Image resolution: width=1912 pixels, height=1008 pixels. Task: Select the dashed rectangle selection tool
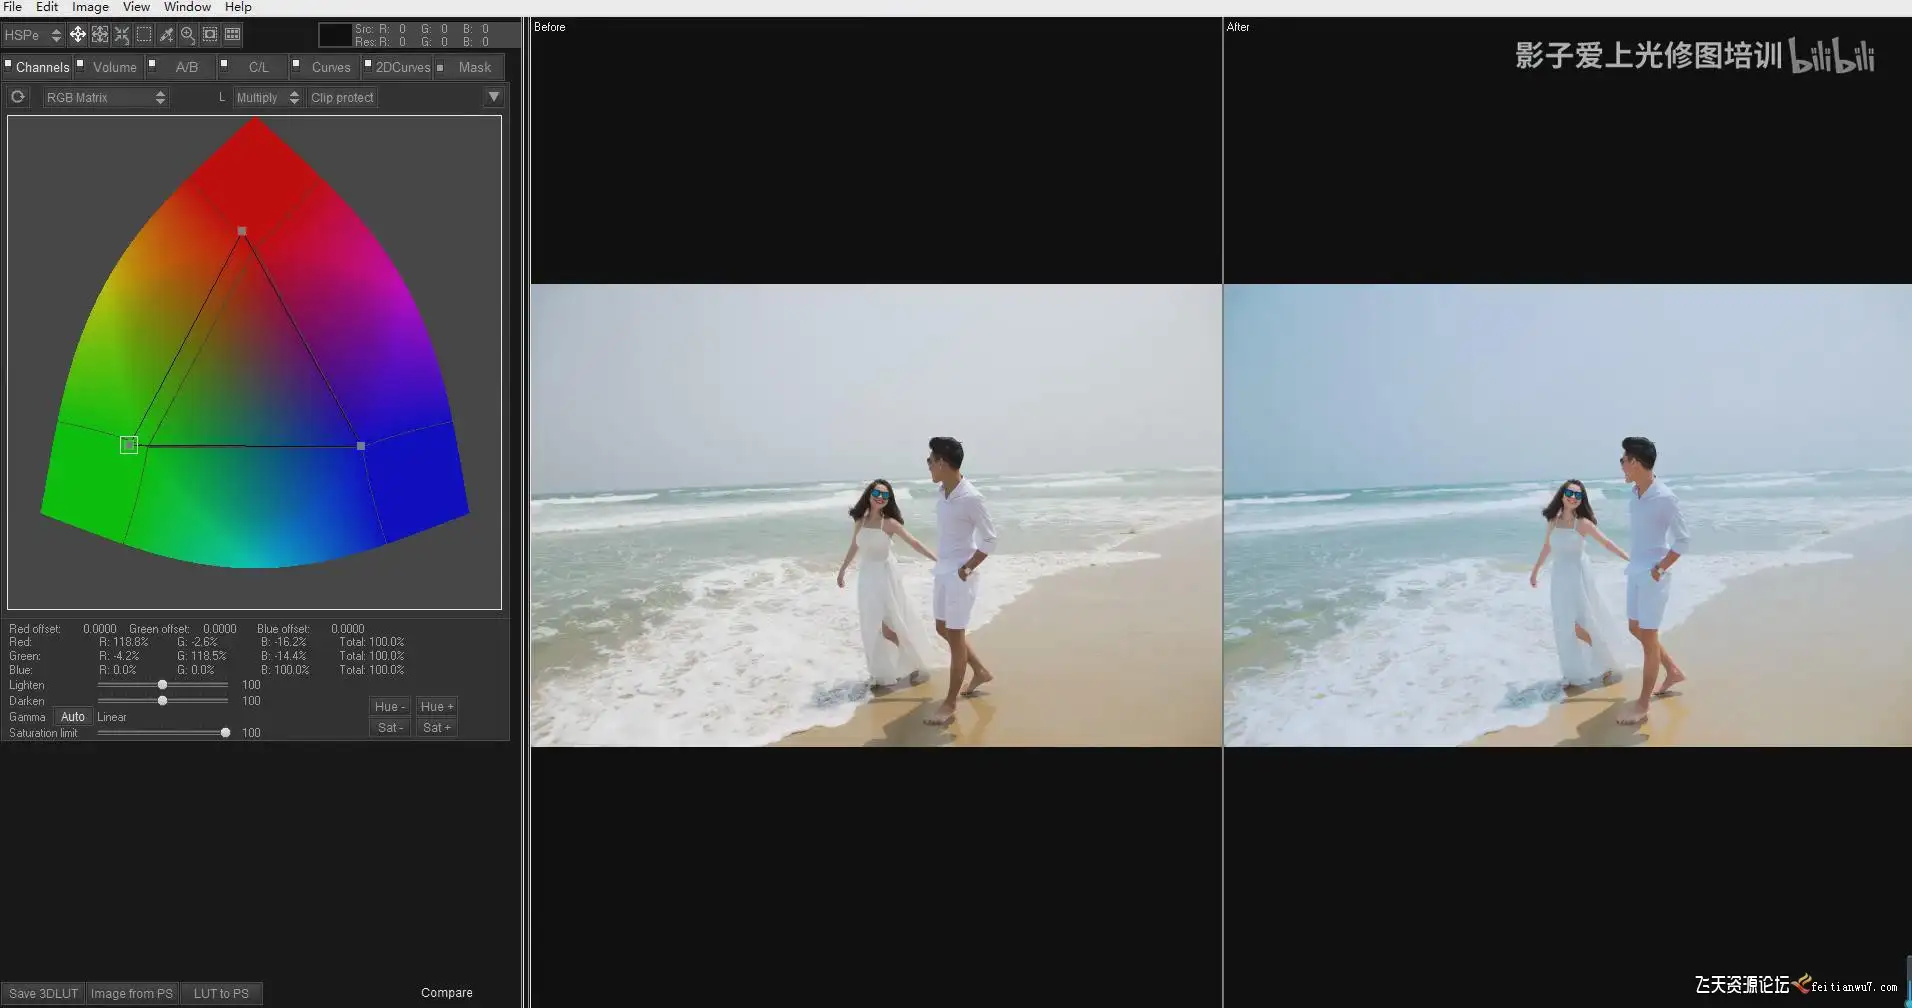click(x=144, y=35)
